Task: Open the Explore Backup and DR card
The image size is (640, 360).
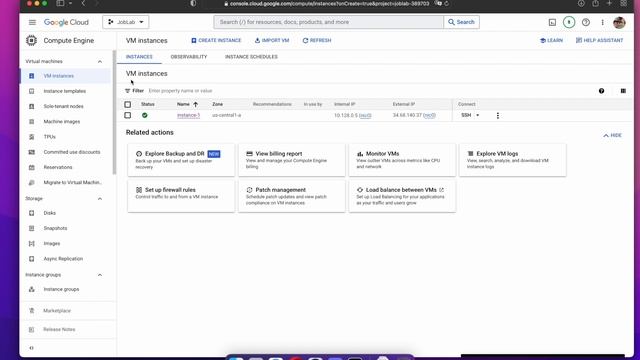Action: (181, 160)
